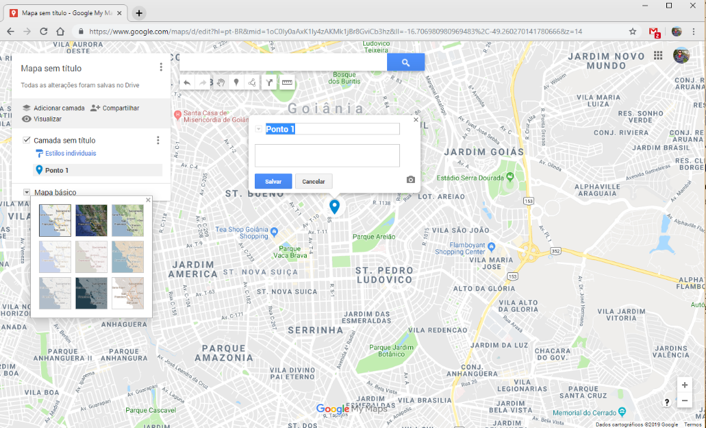Uncheck the Camada sem título layer checkbox
The image size is (706, 428).
click(x=27, y=140)
